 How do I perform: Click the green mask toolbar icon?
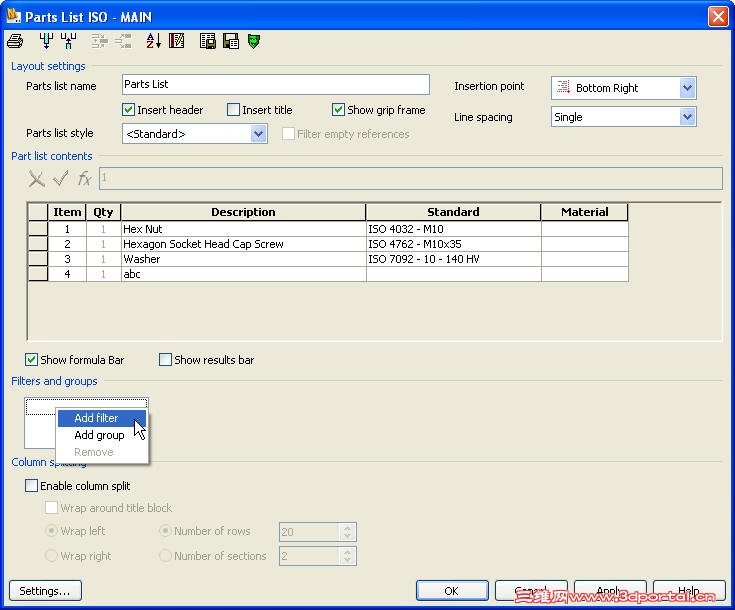[x=254, y=41]
